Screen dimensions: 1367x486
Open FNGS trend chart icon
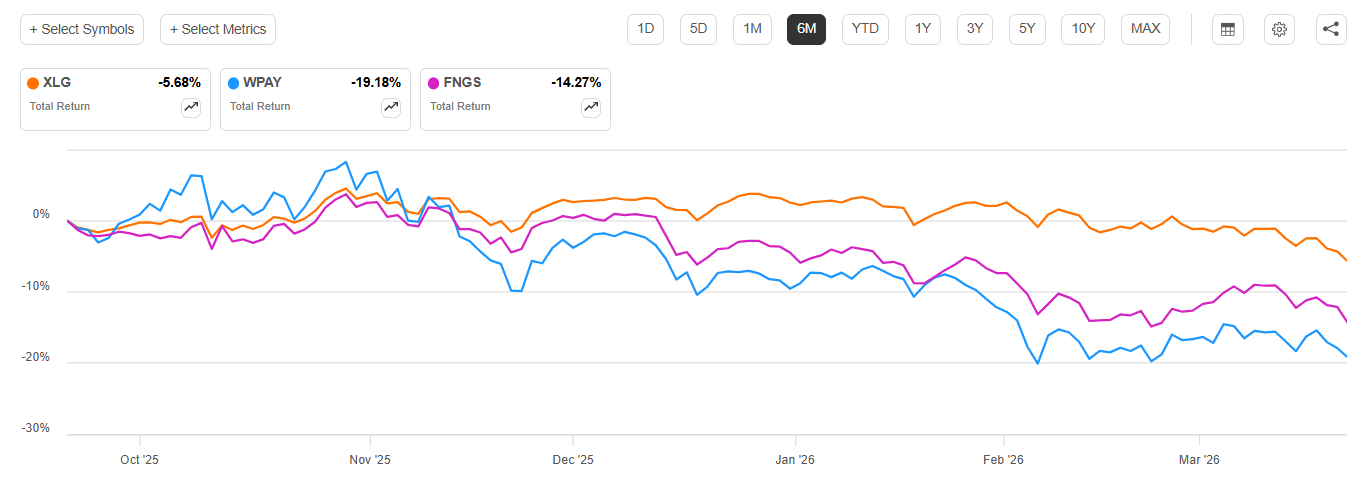pyautogui.click(x=591, y=107)
